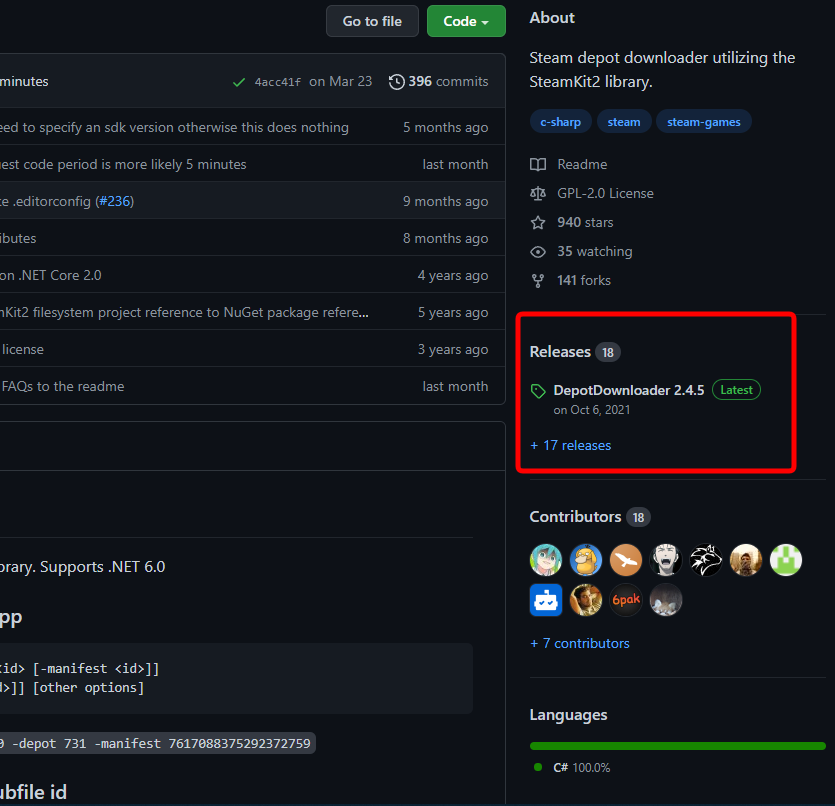Open the Readme book icon link

pyautogui.click(x=538, y=164)
